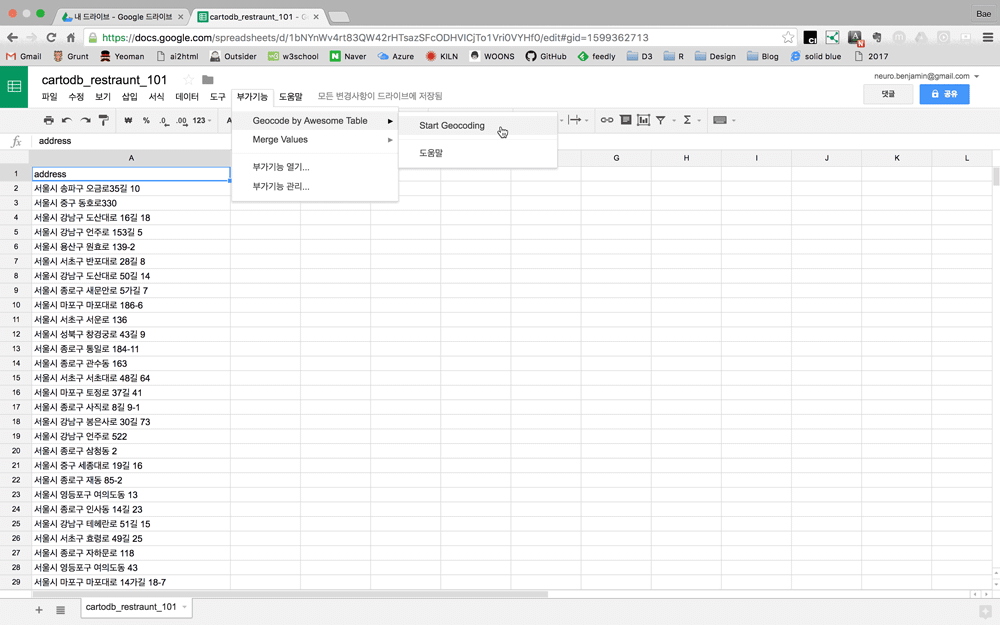The image size is (1000, 625).
Task: Open the D3 bookmarks folder
Action: point(640,56)
